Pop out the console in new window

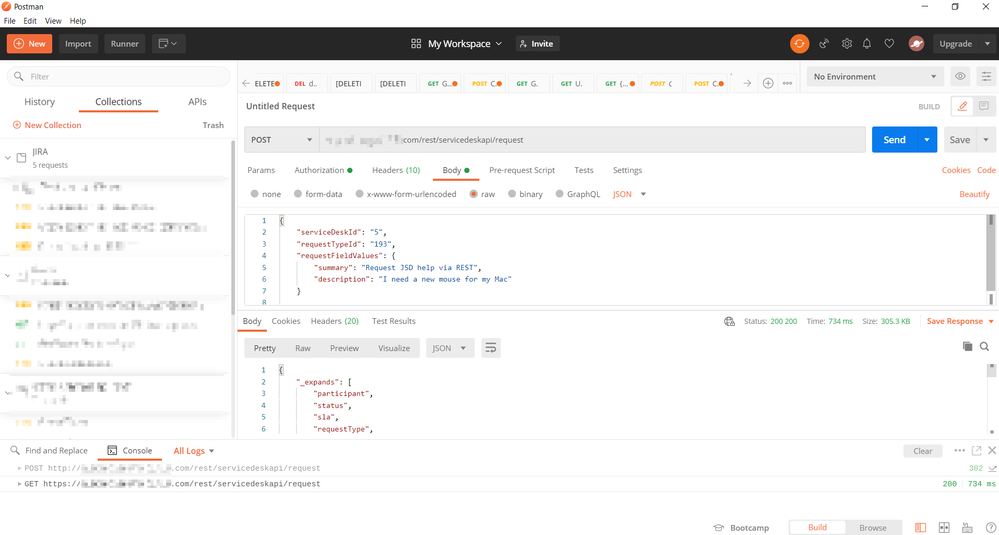pyautogui.click(x=977, y=450)
